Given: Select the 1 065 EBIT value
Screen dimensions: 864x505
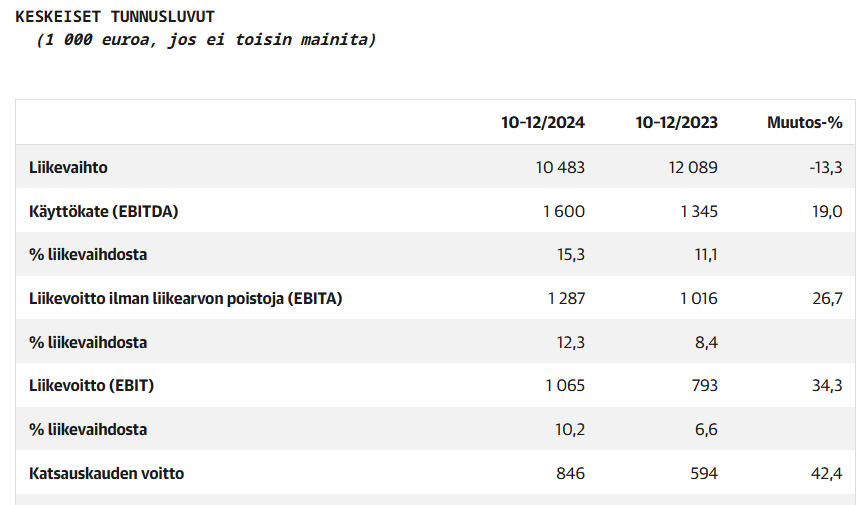Looking at the screenshot, I should coord(565,385).
